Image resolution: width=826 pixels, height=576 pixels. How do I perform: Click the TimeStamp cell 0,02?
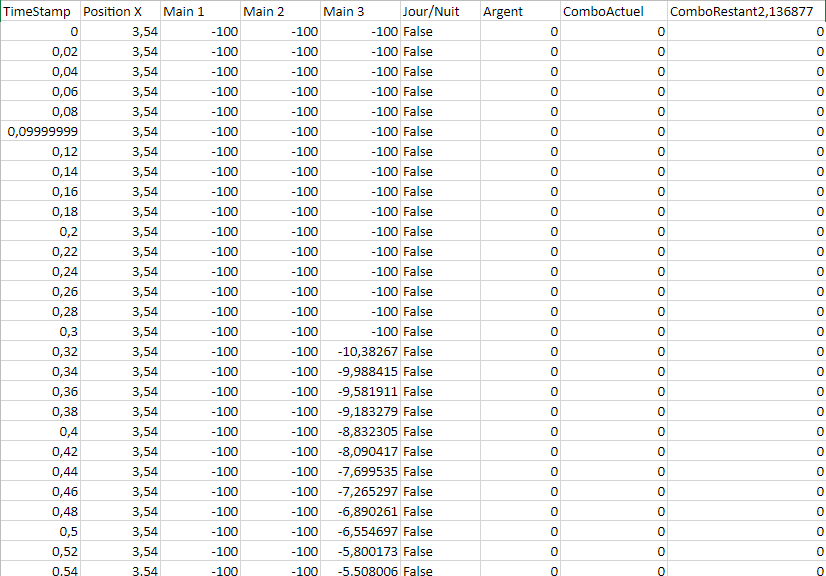click(x=41, y=52)
